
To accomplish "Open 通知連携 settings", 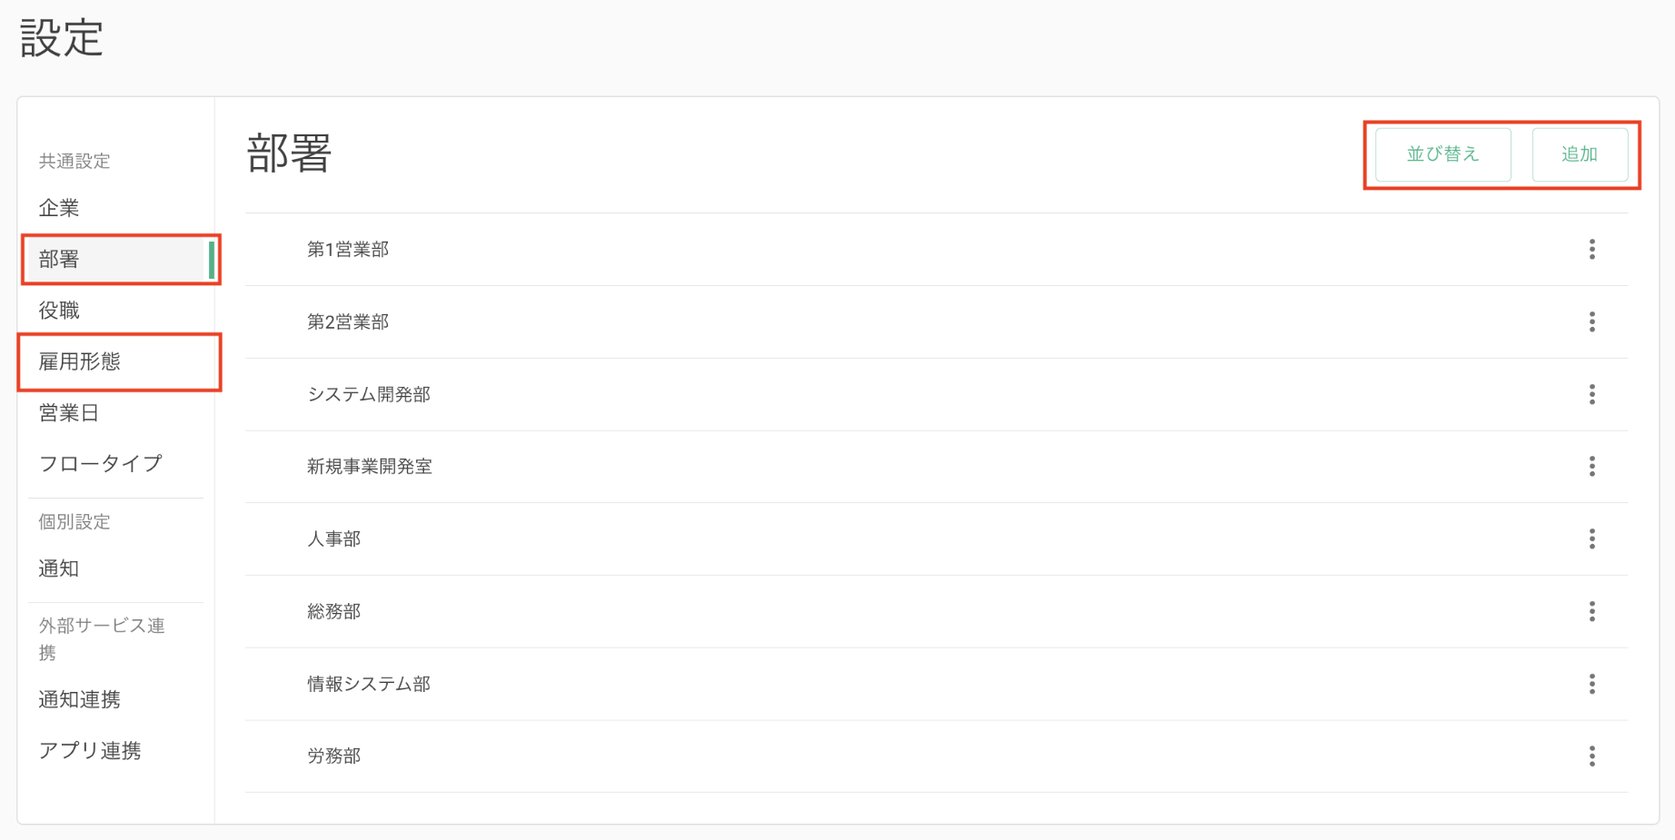I will [x=80, y=699].
